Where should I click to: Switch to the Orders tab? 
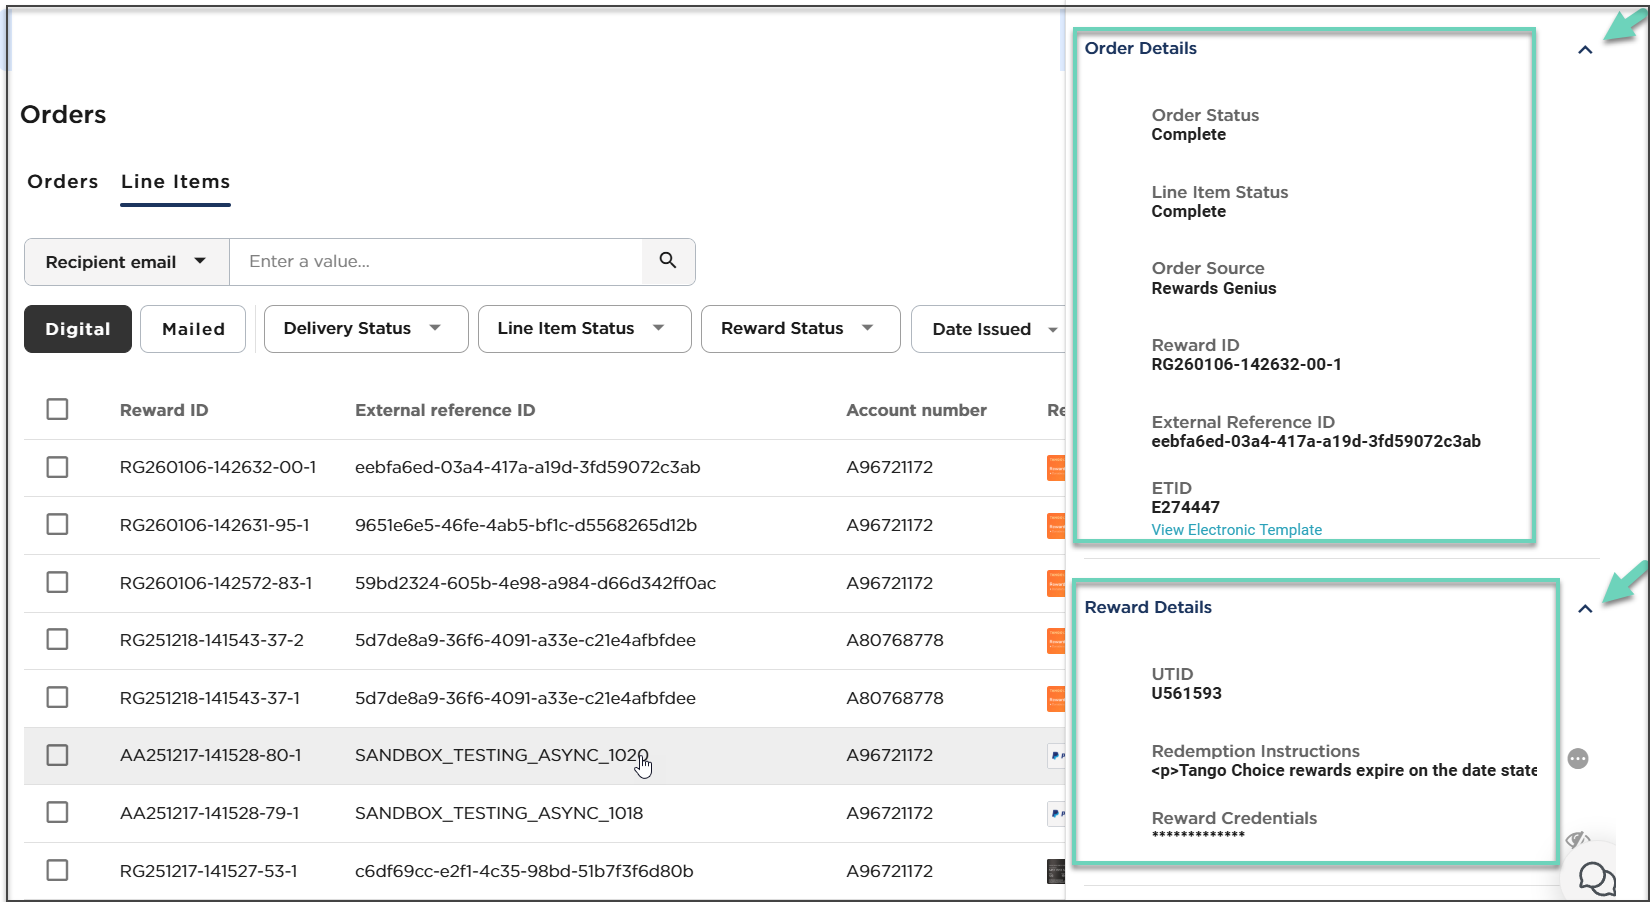pyautogui.click(x=63, y=182)
